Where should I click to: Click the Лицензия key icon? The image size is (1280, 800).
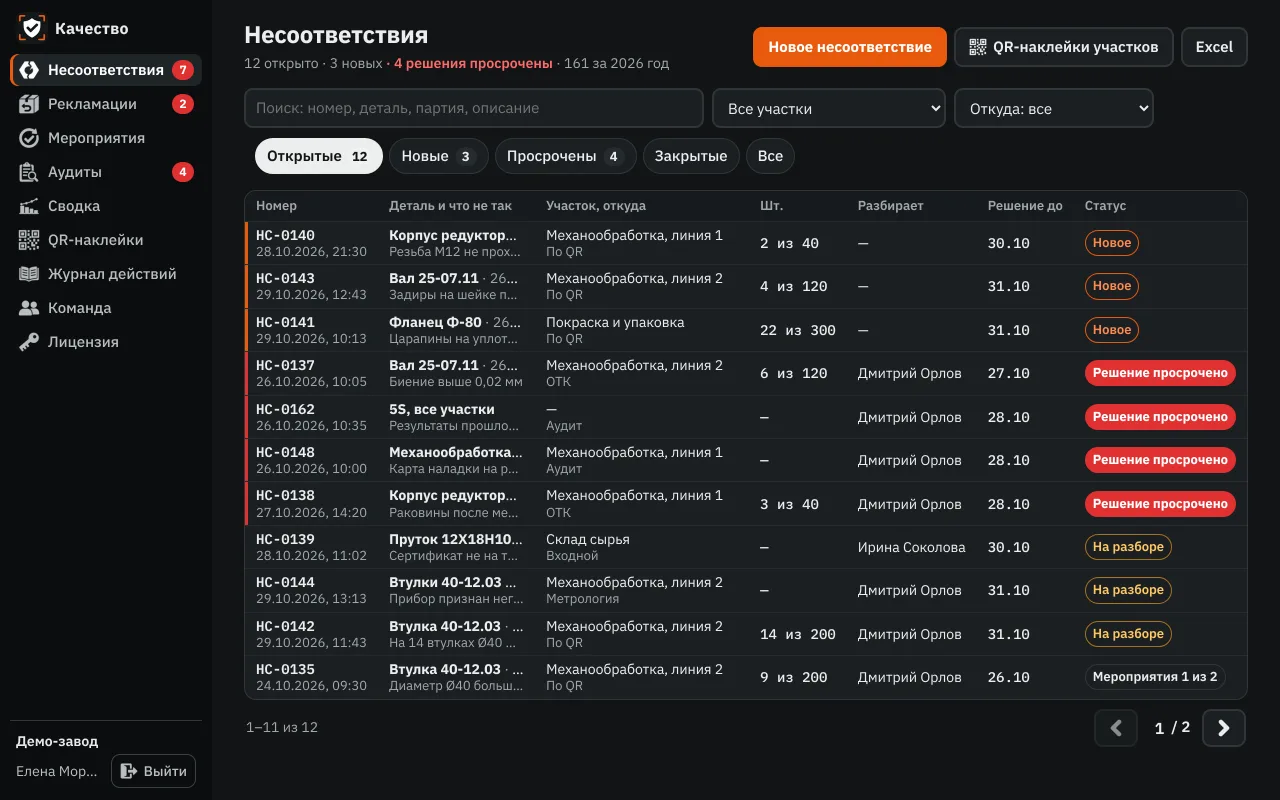coord(29,342)
